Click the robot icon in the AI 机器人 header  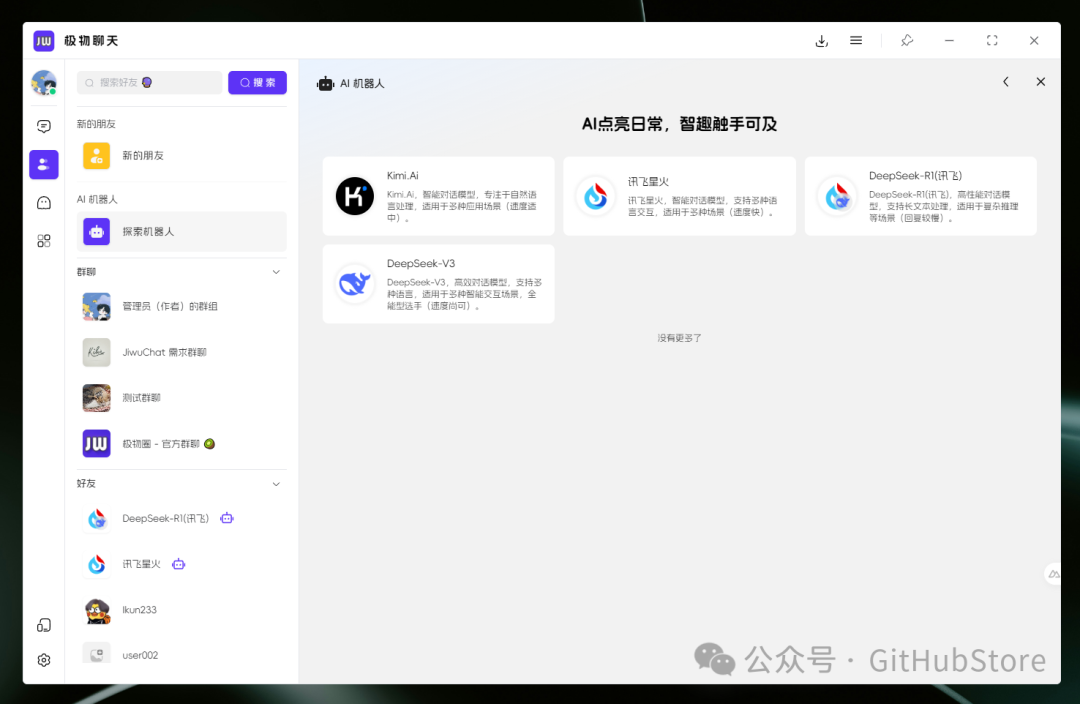[x=325, y=83]
